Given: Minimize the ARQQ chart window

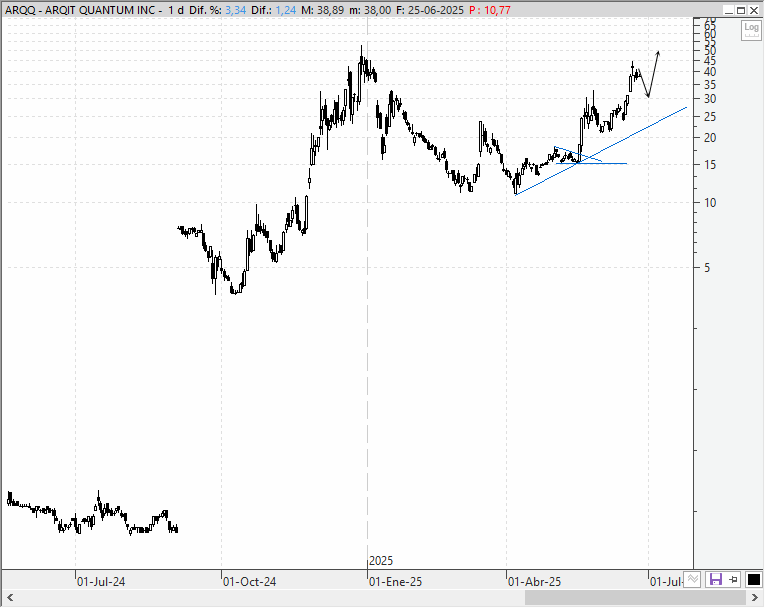Looking at the screenshot, I should [728, 10].
